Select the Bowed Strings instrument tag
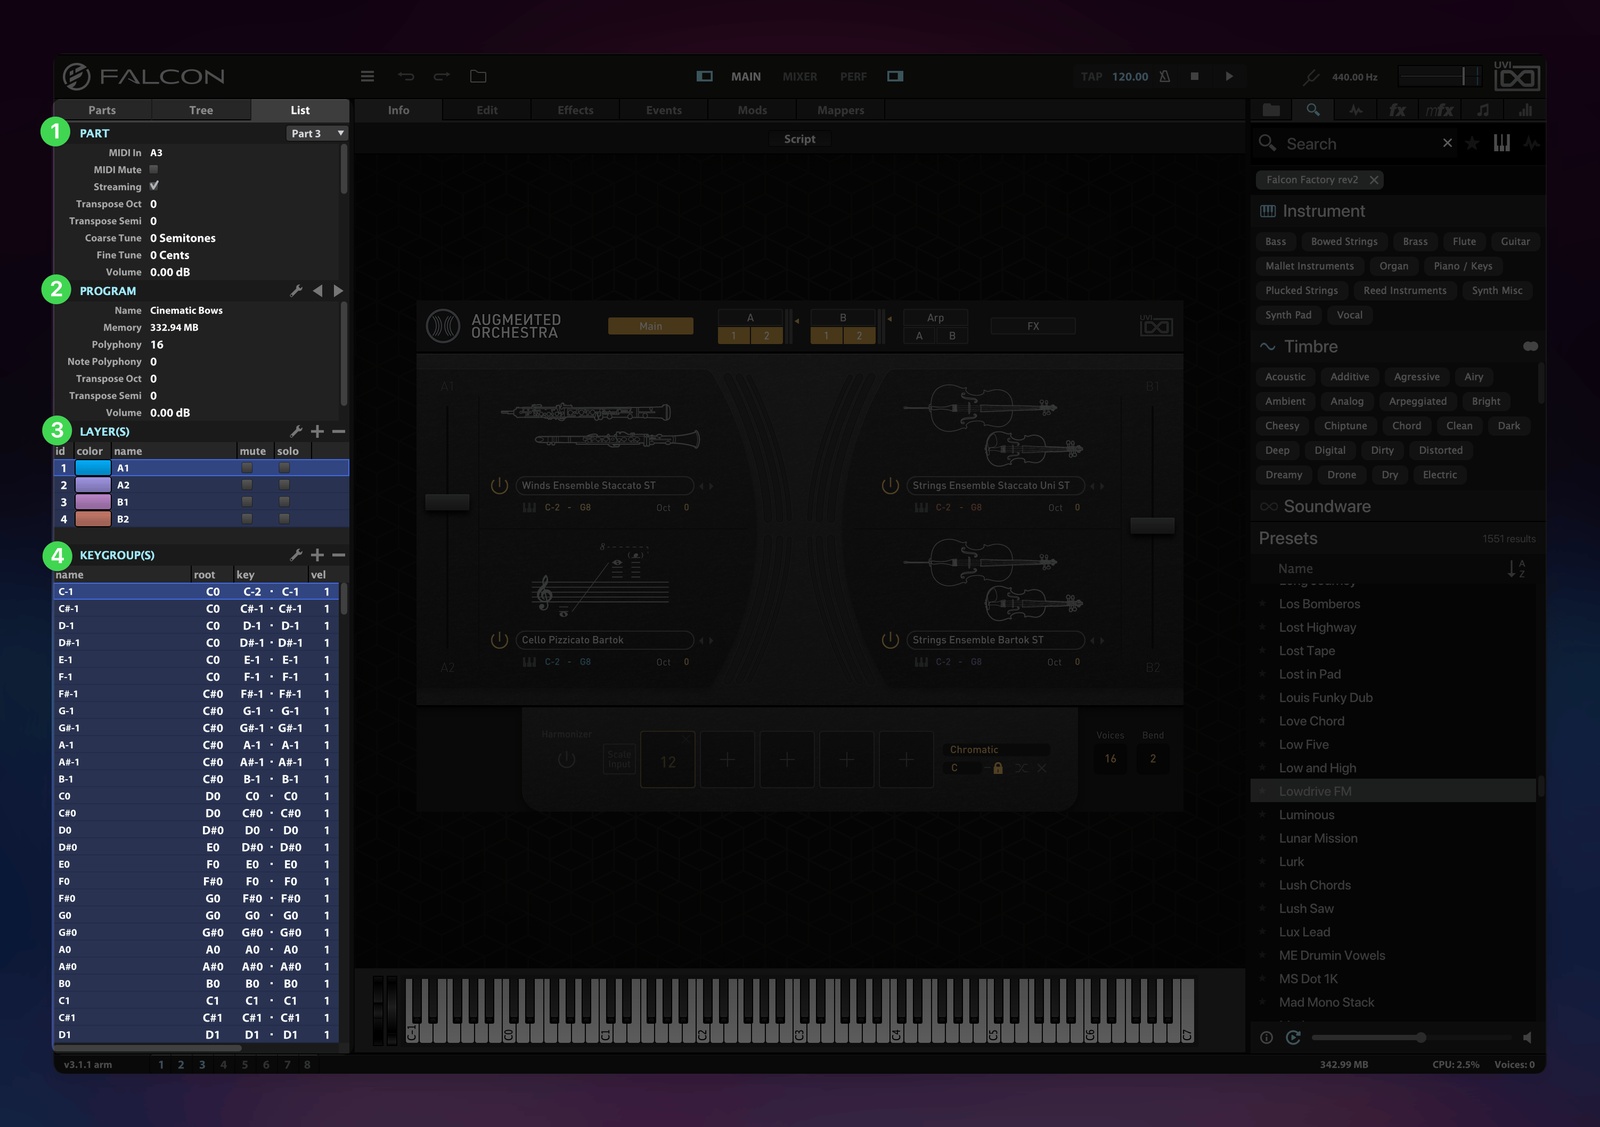The width and height of the screenshot is (1600, 1127). [1344, 241]
